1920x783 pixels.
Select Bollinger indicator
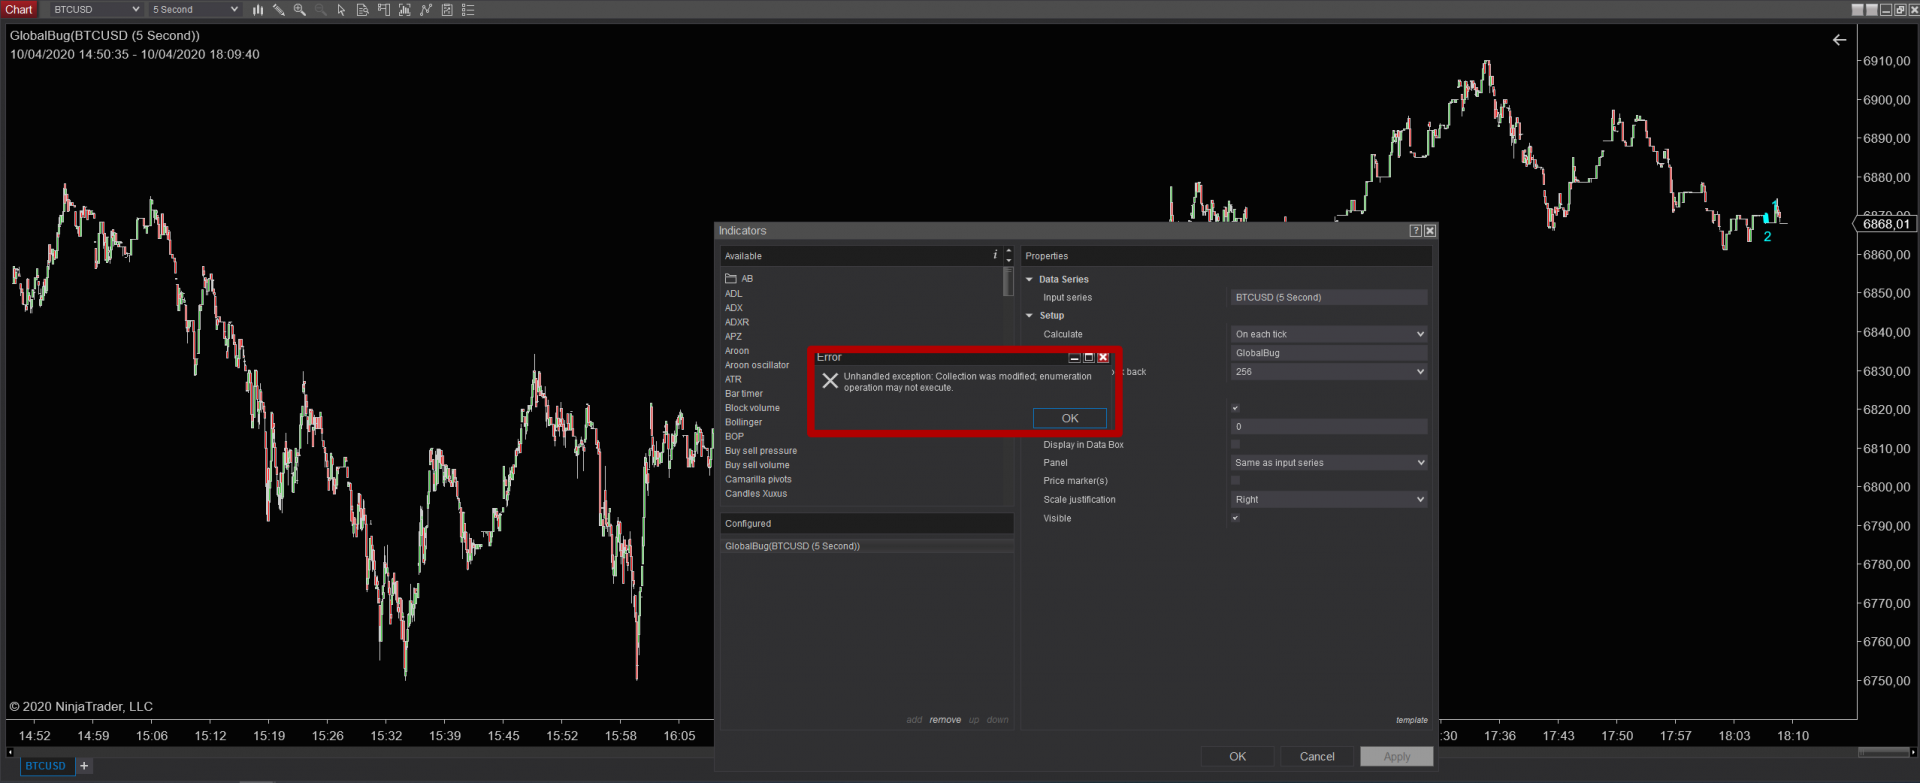(x=743, y=422)
